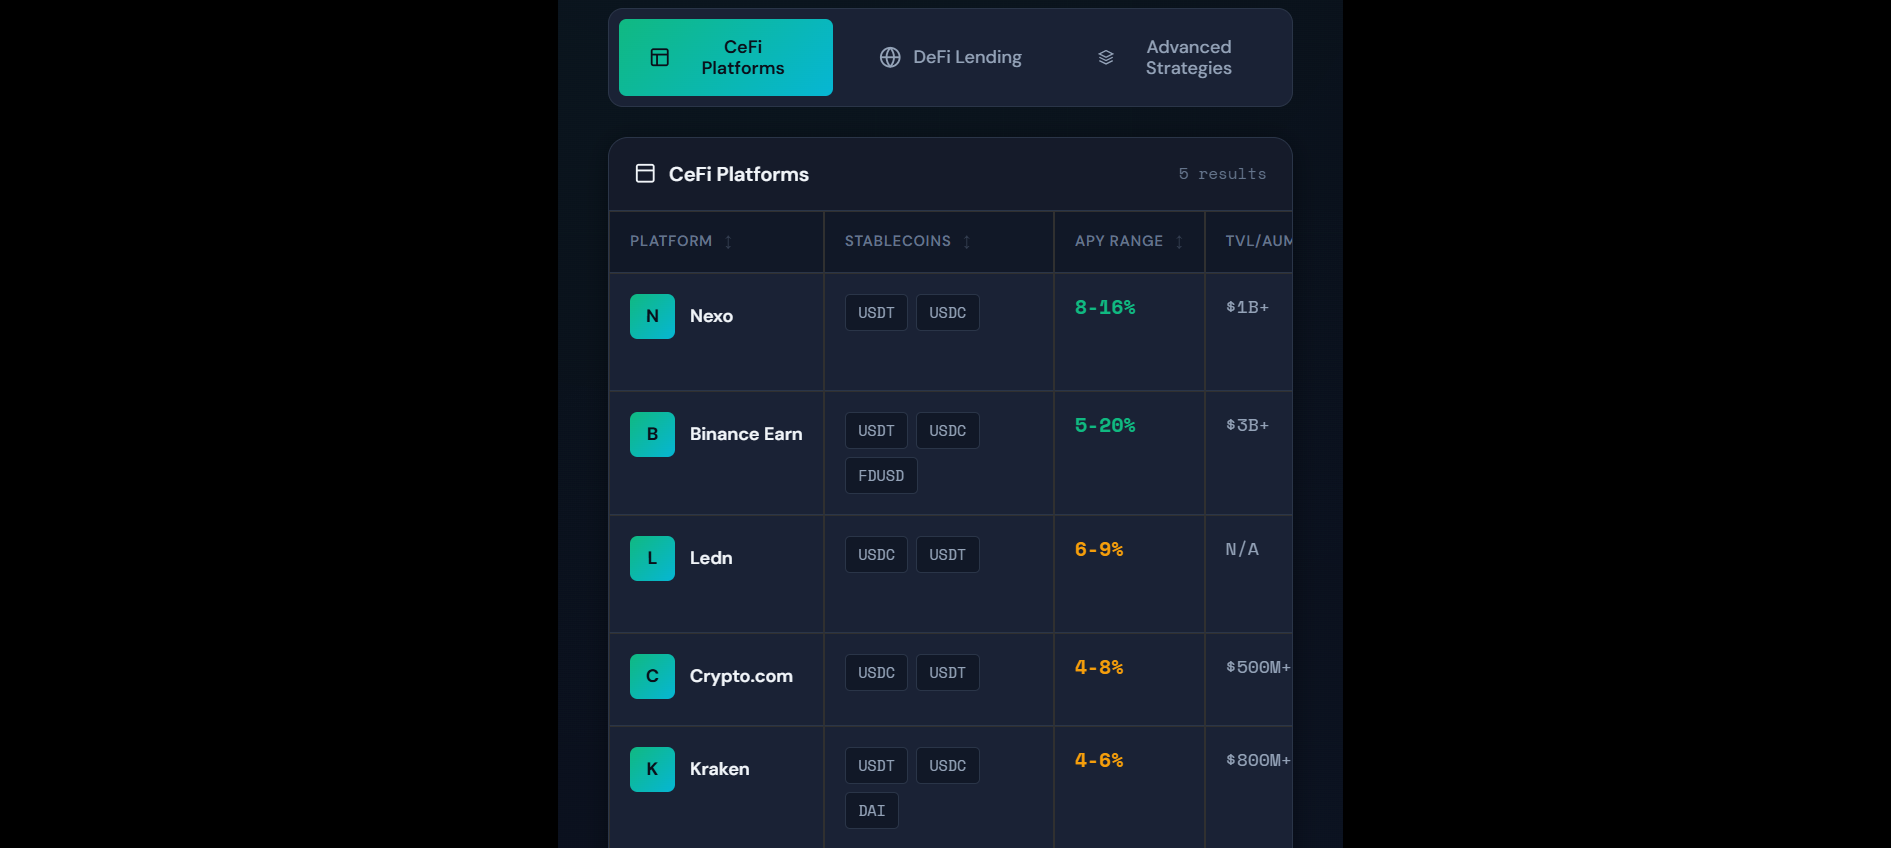Select the Nexo platform icon
This screenshot has width=1891, height=848.
point(652,316)
